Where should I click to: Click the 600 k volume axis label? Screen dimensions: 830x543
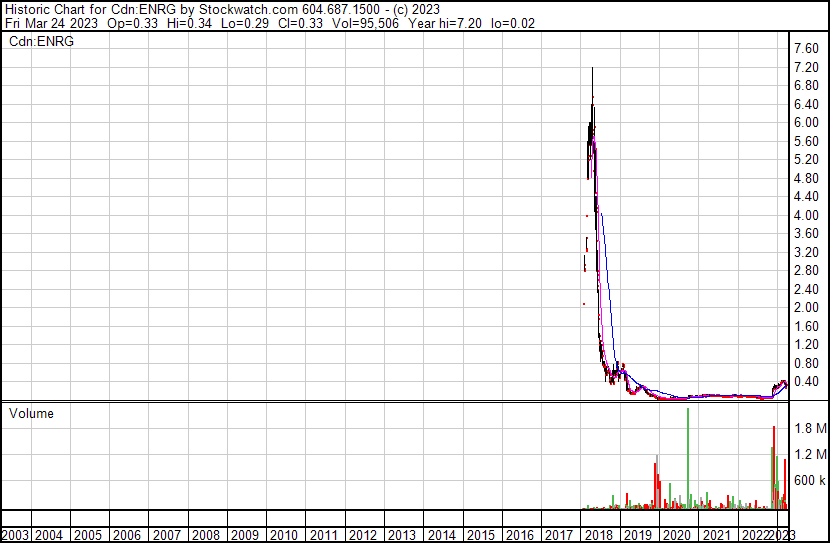pyautogui.click(x=809, y=481)
